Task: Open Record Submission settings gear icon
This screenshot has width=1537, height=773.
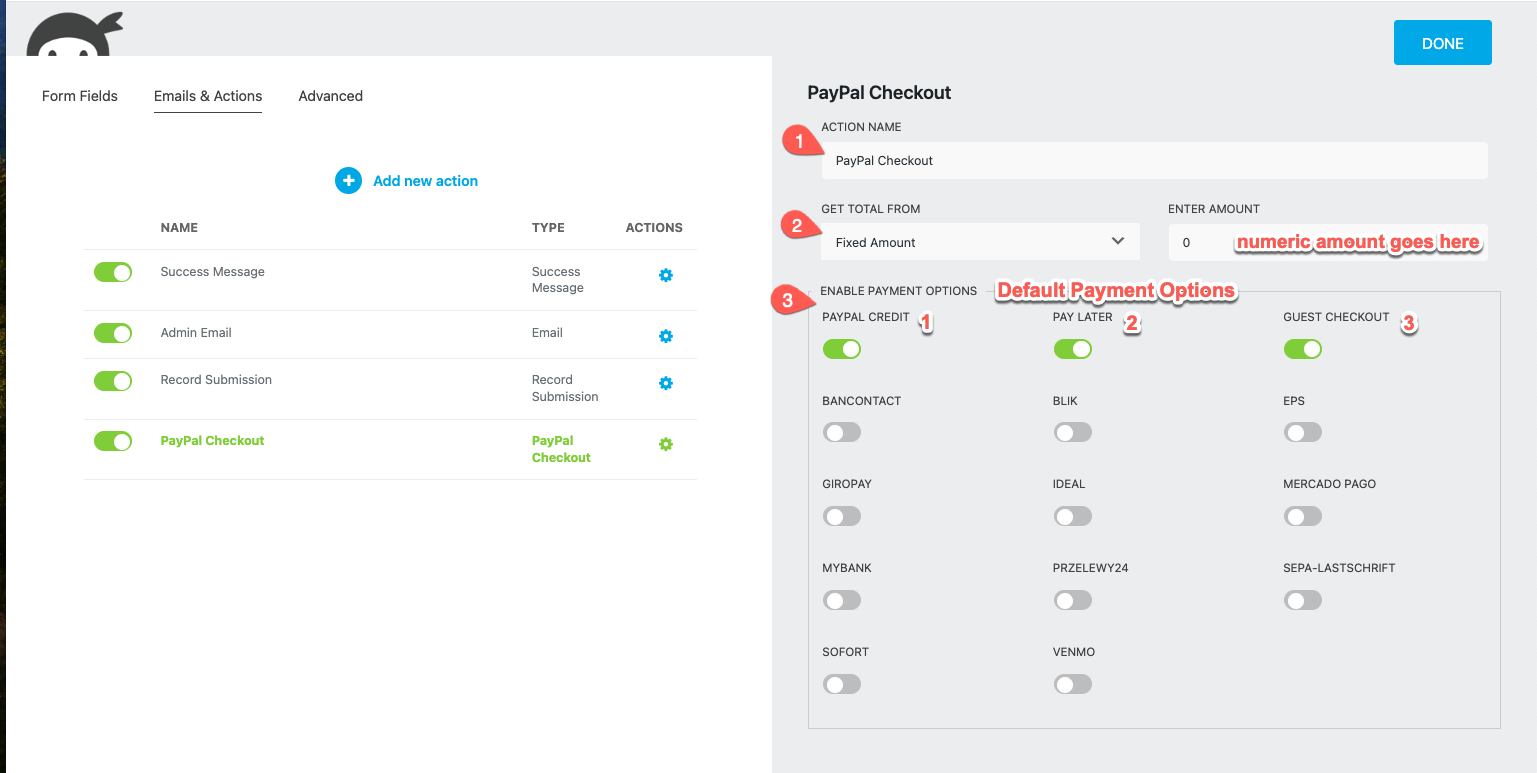Action: point(666,383)
